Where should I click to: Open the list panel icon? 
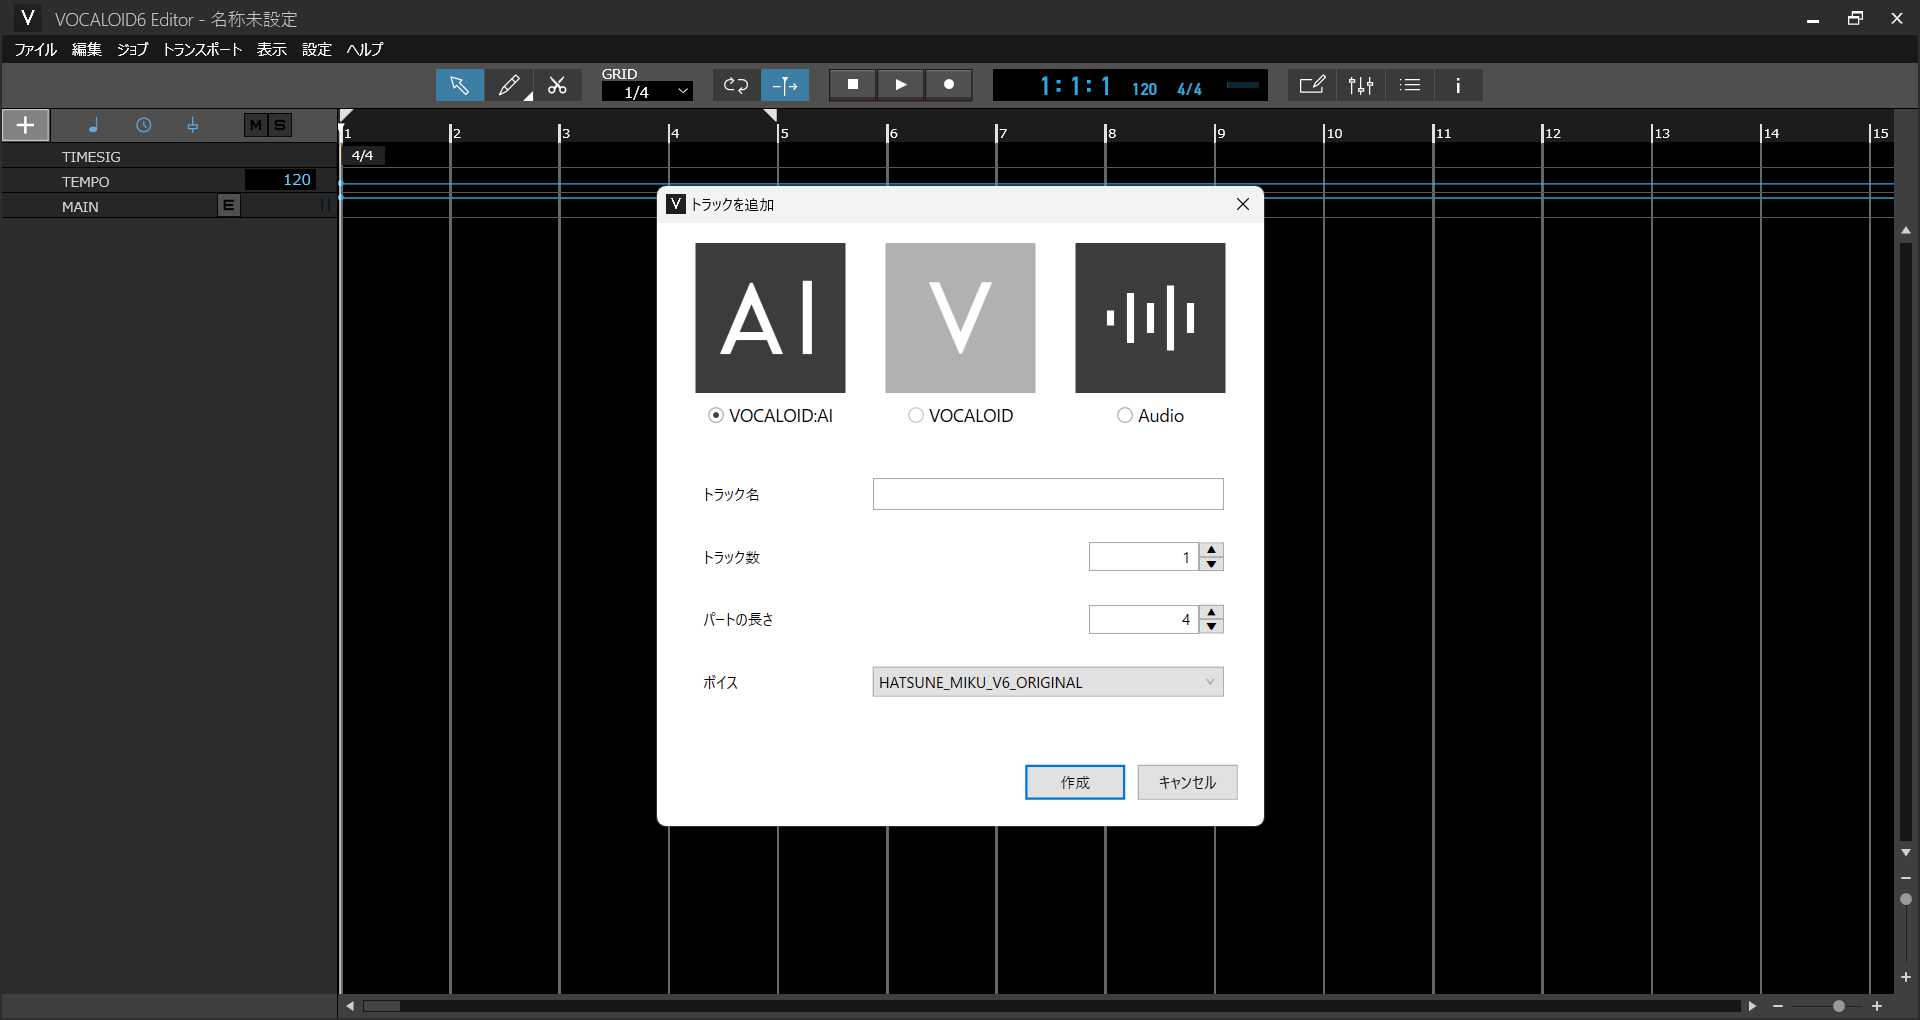coord(1410,85)
